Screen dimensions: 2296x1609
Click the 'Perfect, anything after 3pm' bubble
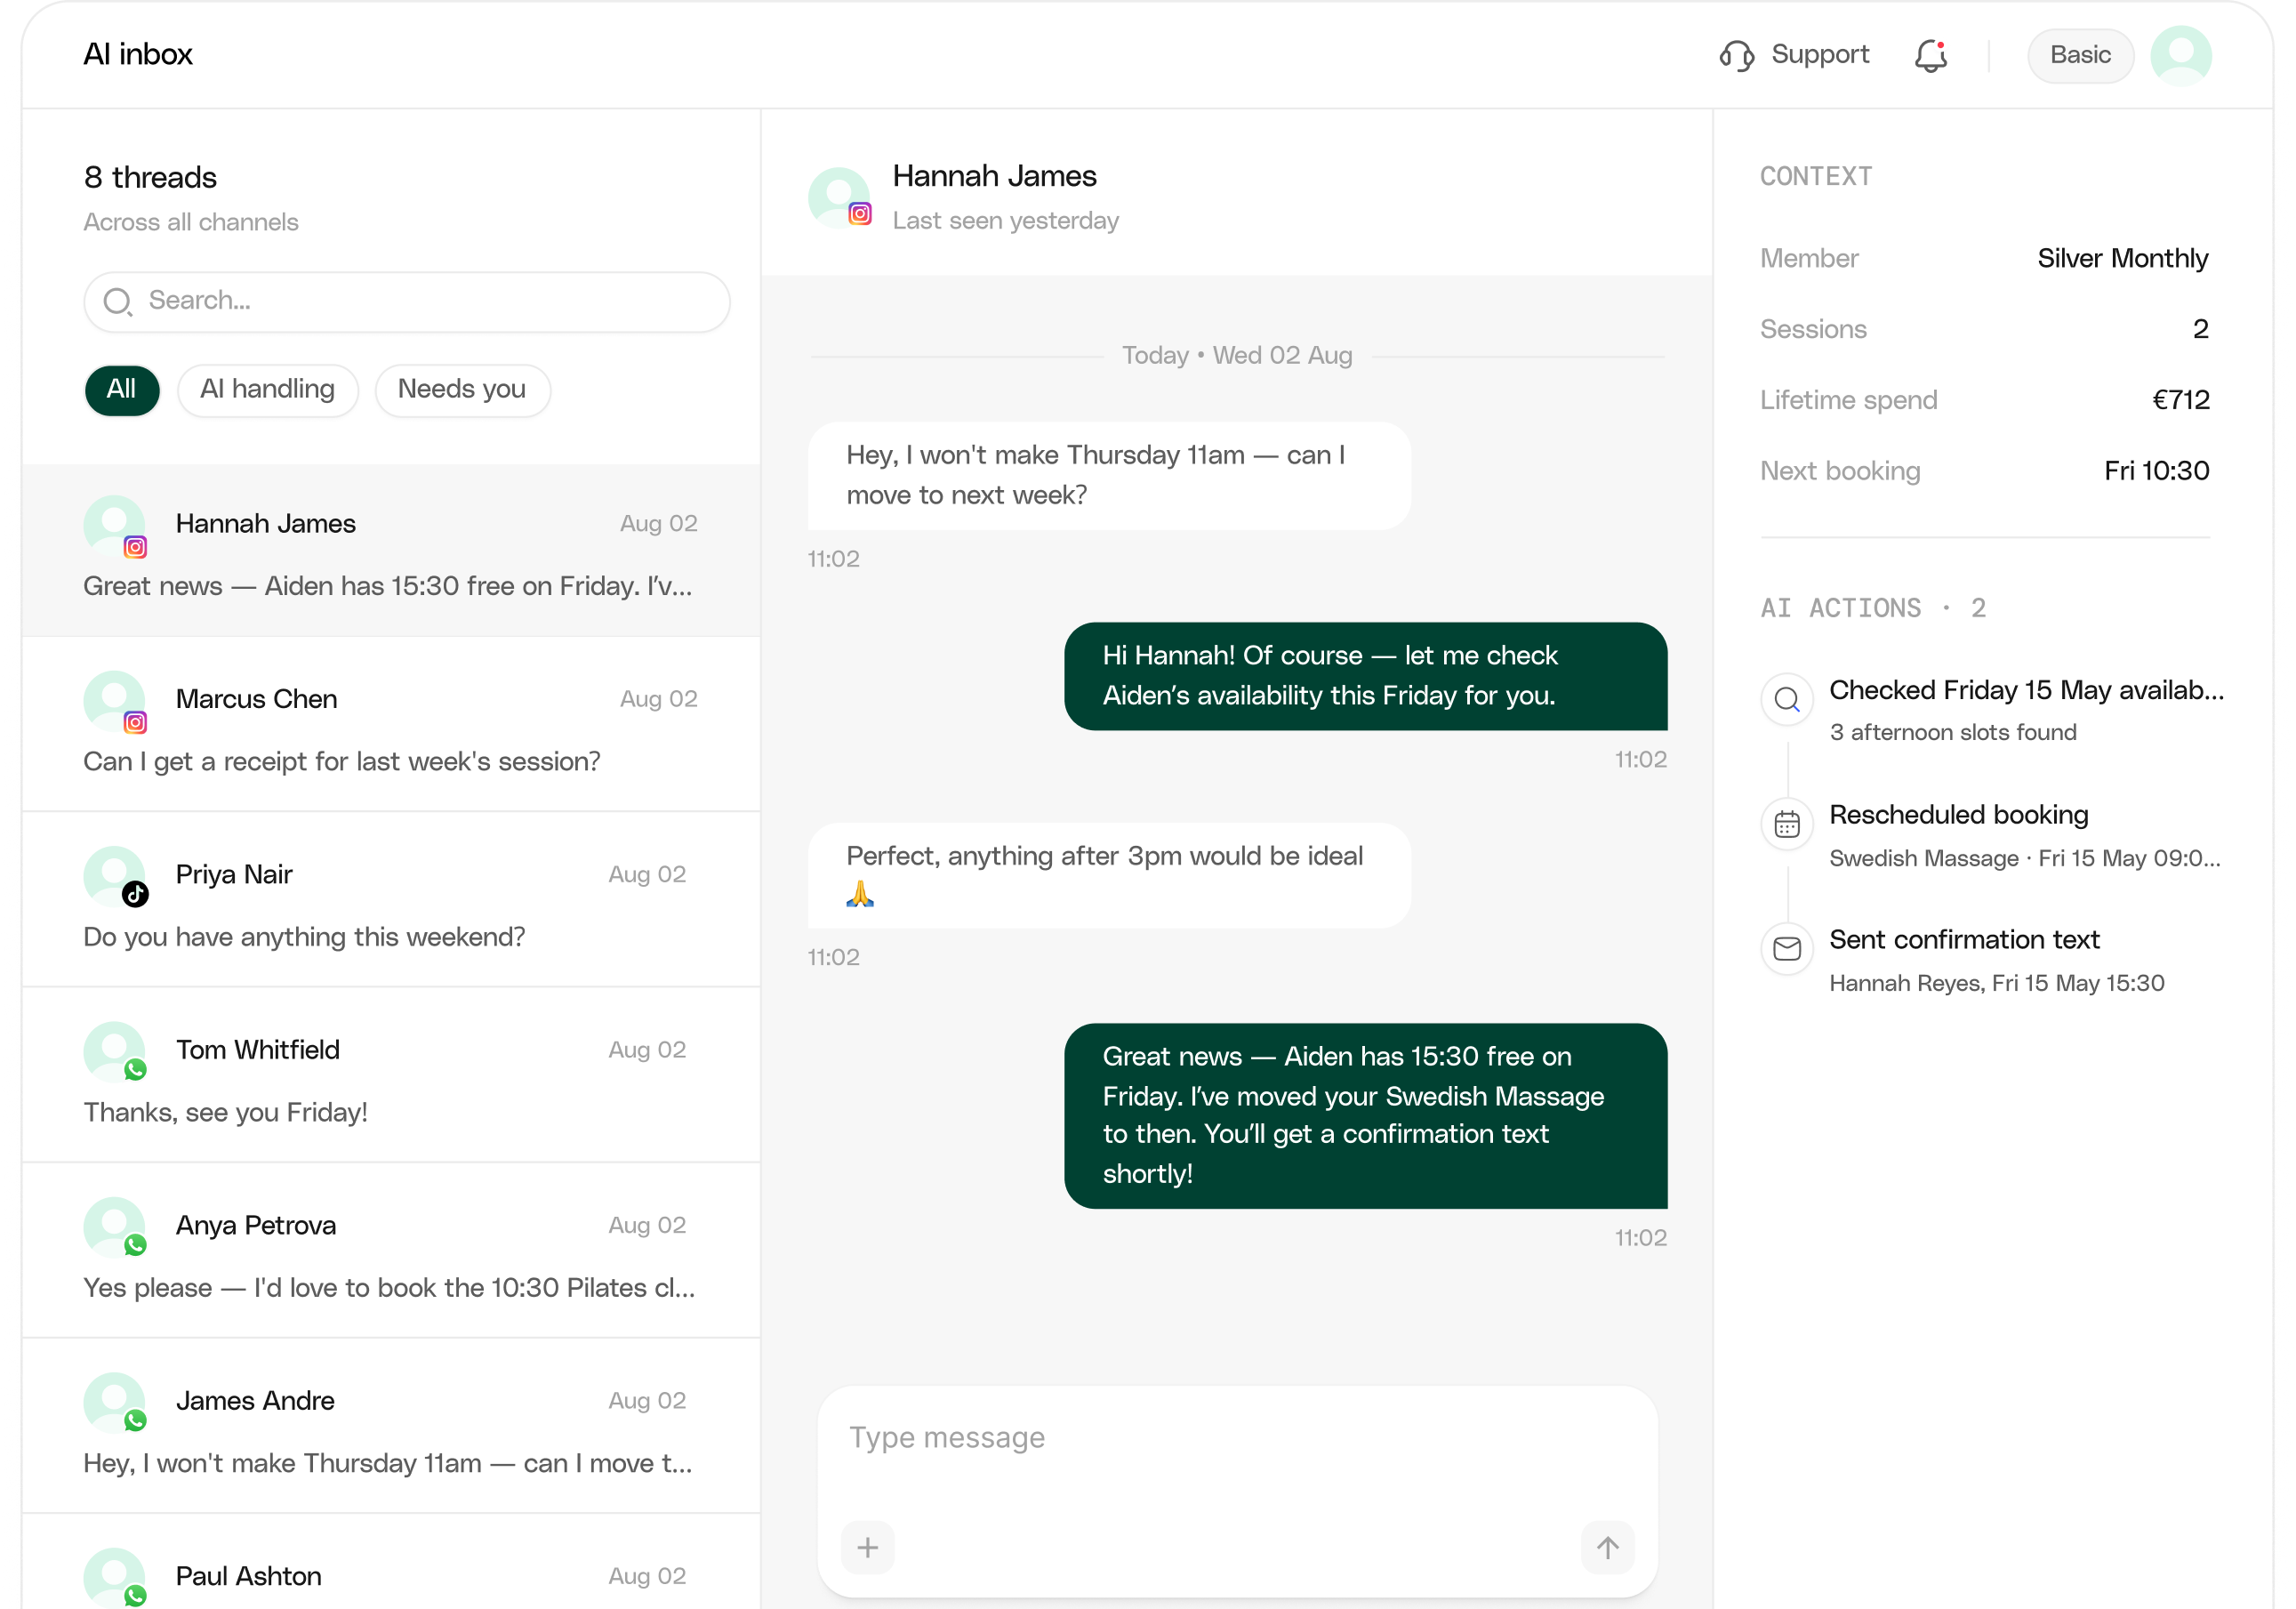[x=1109, y=875]
